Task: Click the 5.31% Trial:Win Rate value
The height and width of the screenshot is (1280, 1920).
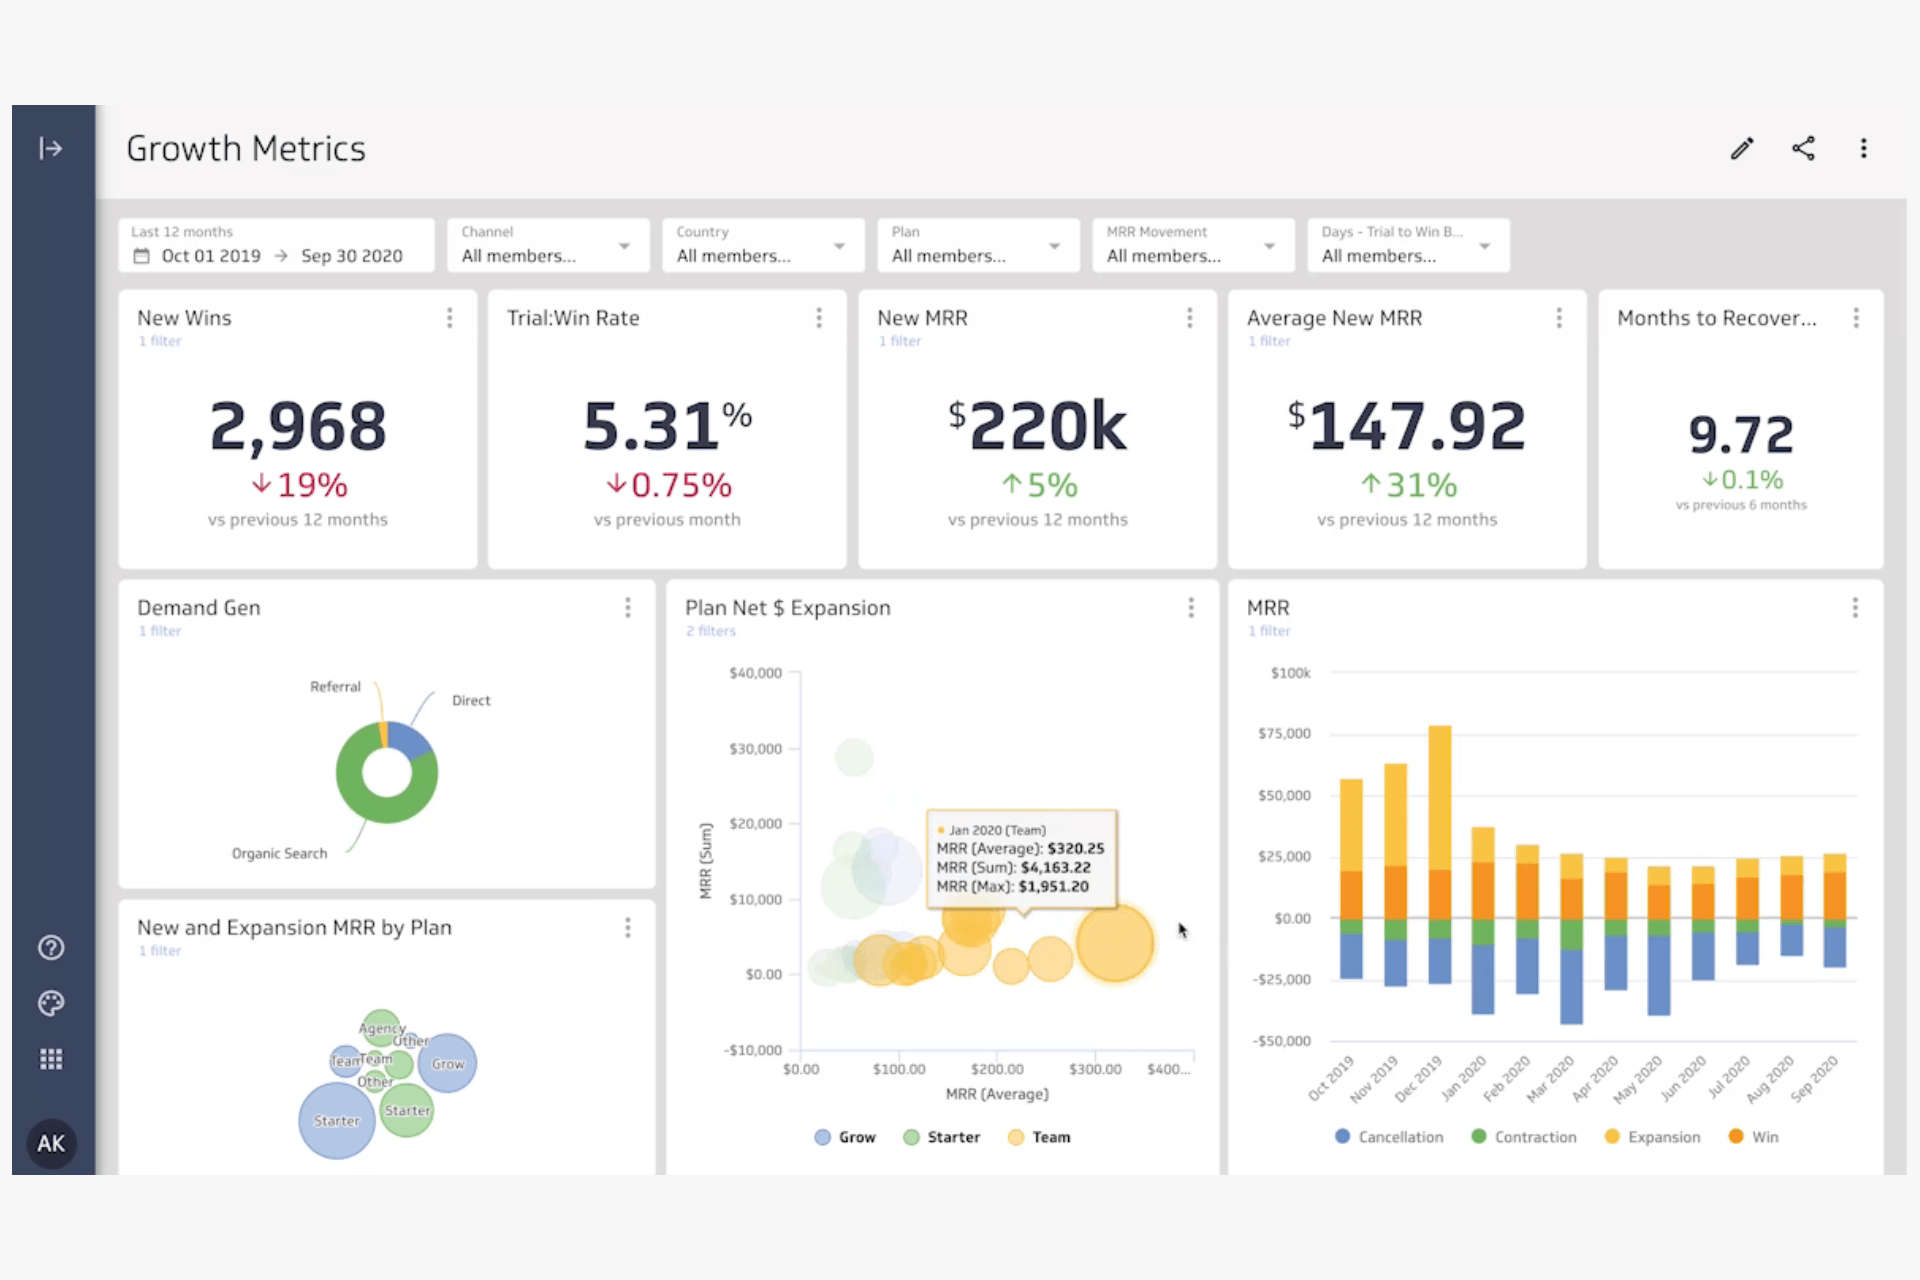Action: tap(667, 426)
